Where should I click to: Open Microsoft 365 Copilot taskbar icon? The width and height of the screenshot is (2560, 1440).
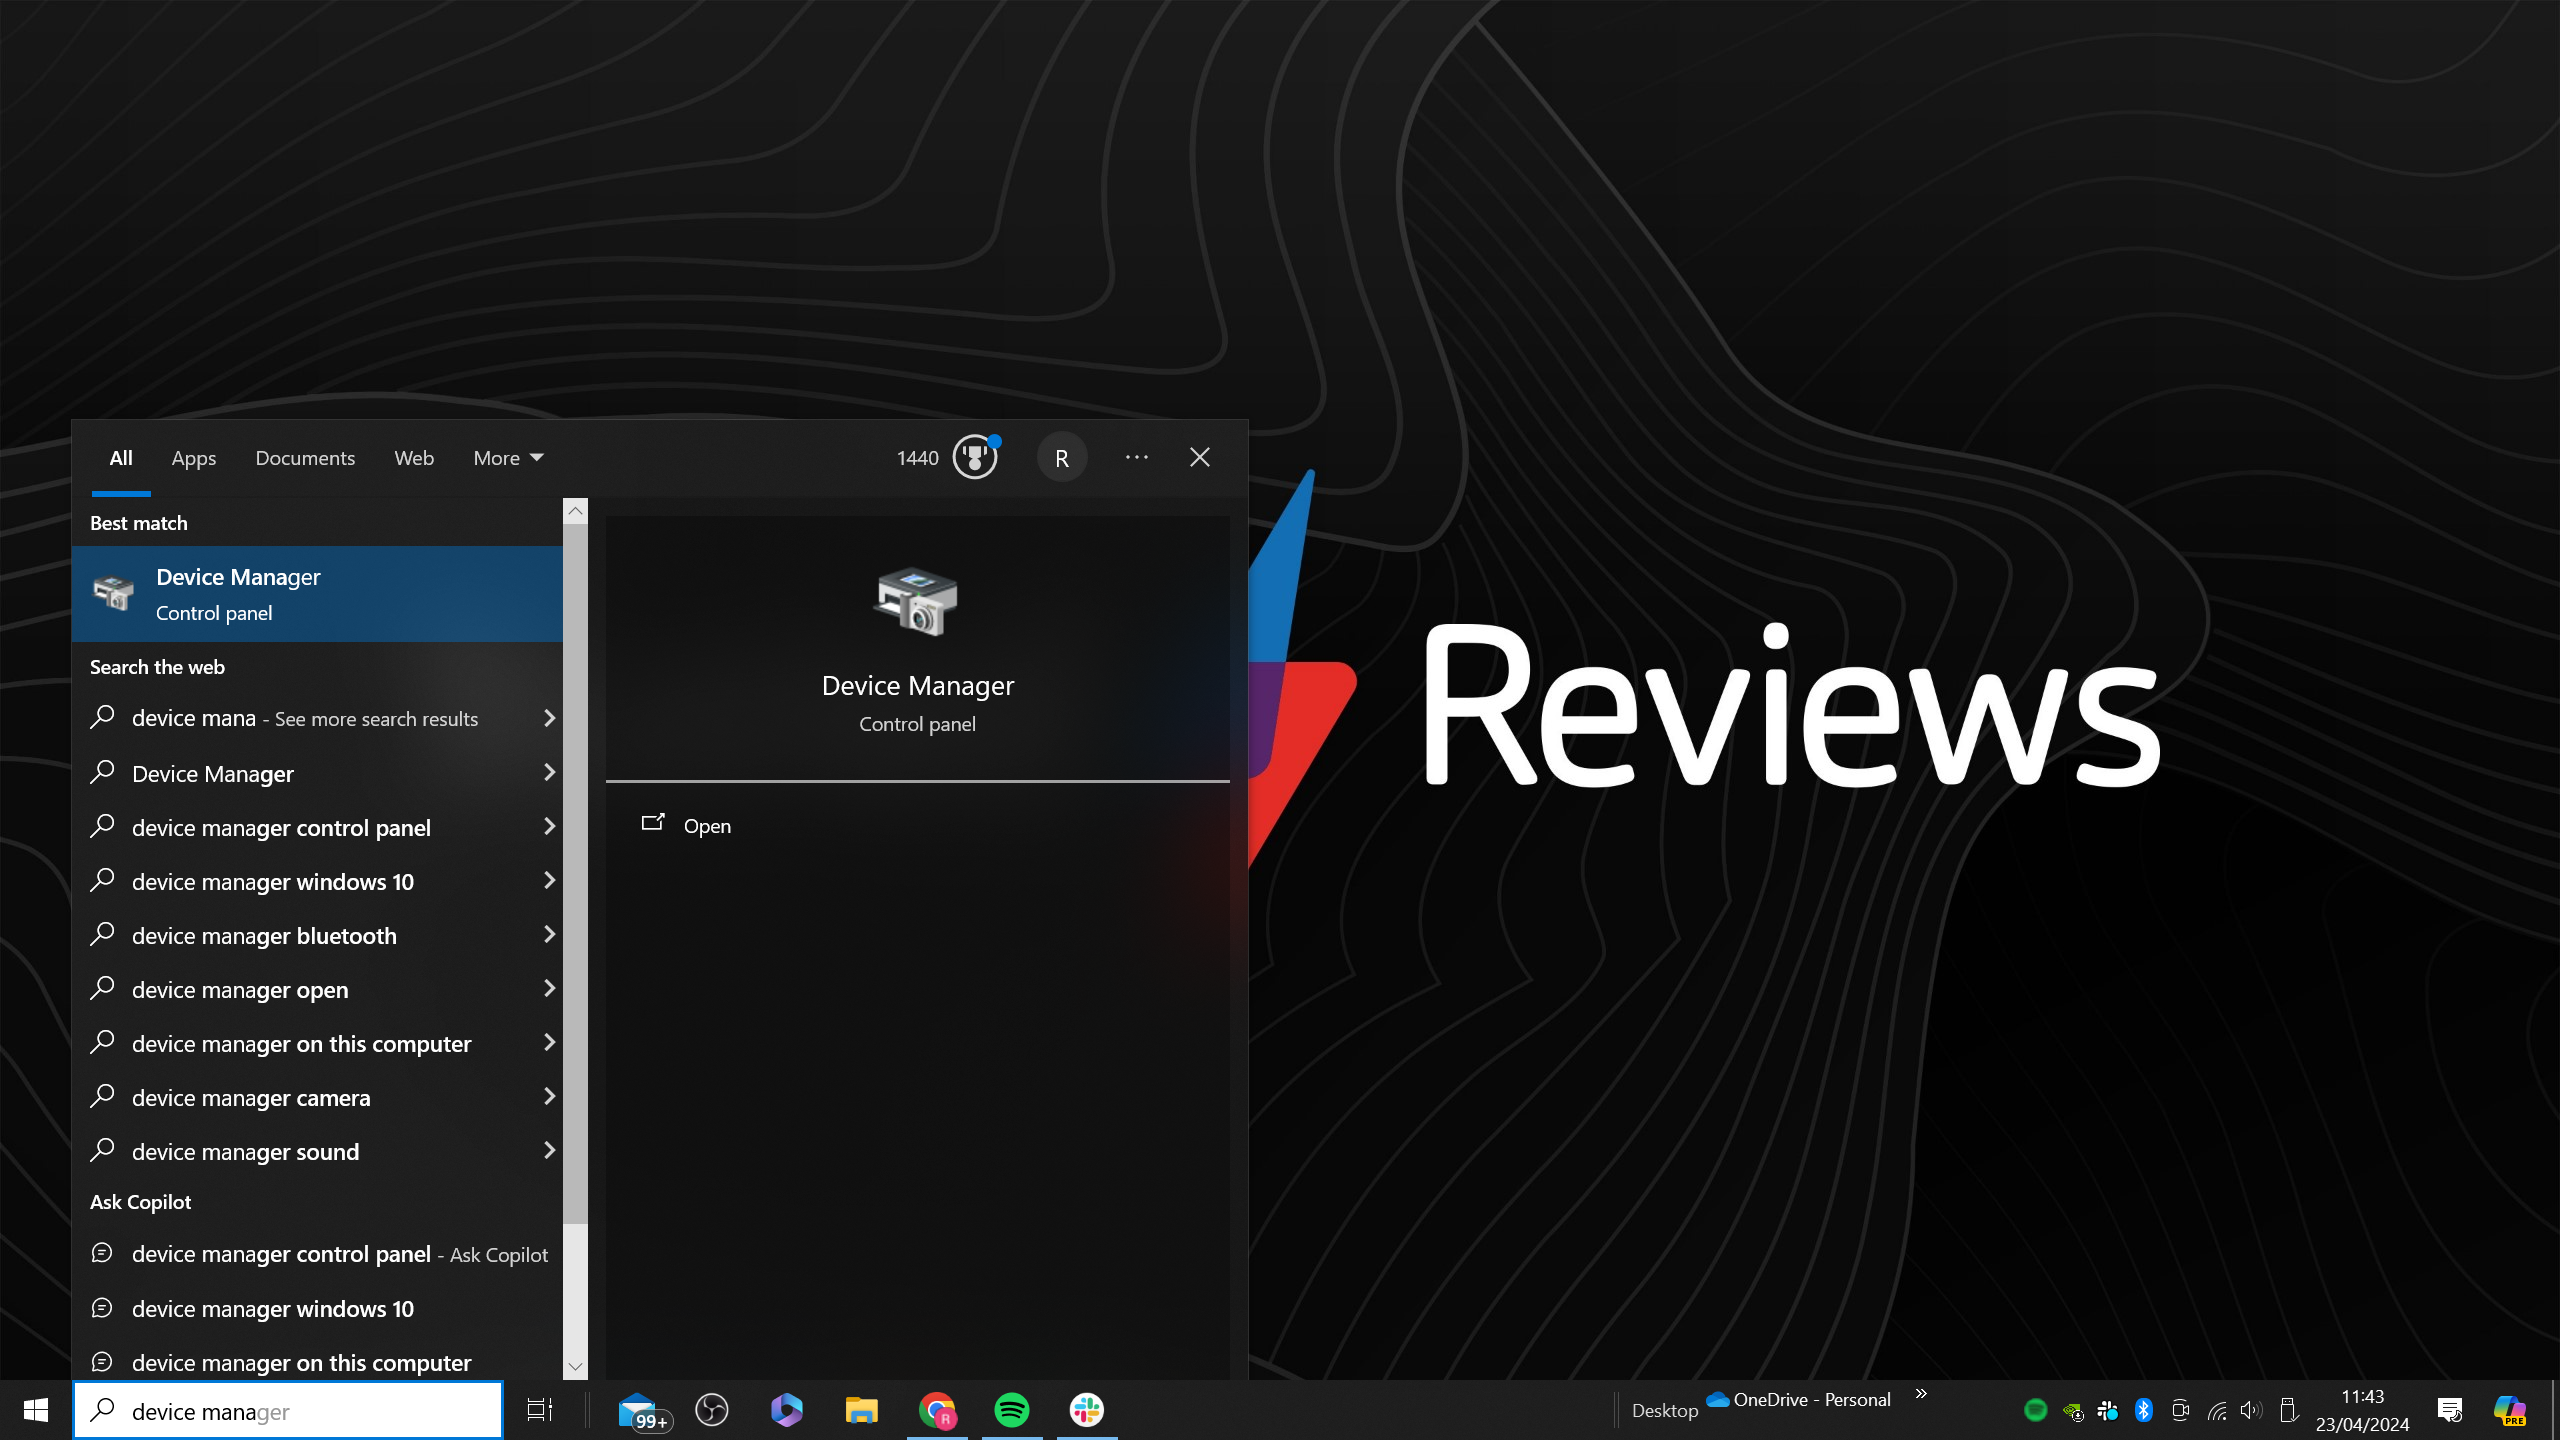(x=786, y=1410)
